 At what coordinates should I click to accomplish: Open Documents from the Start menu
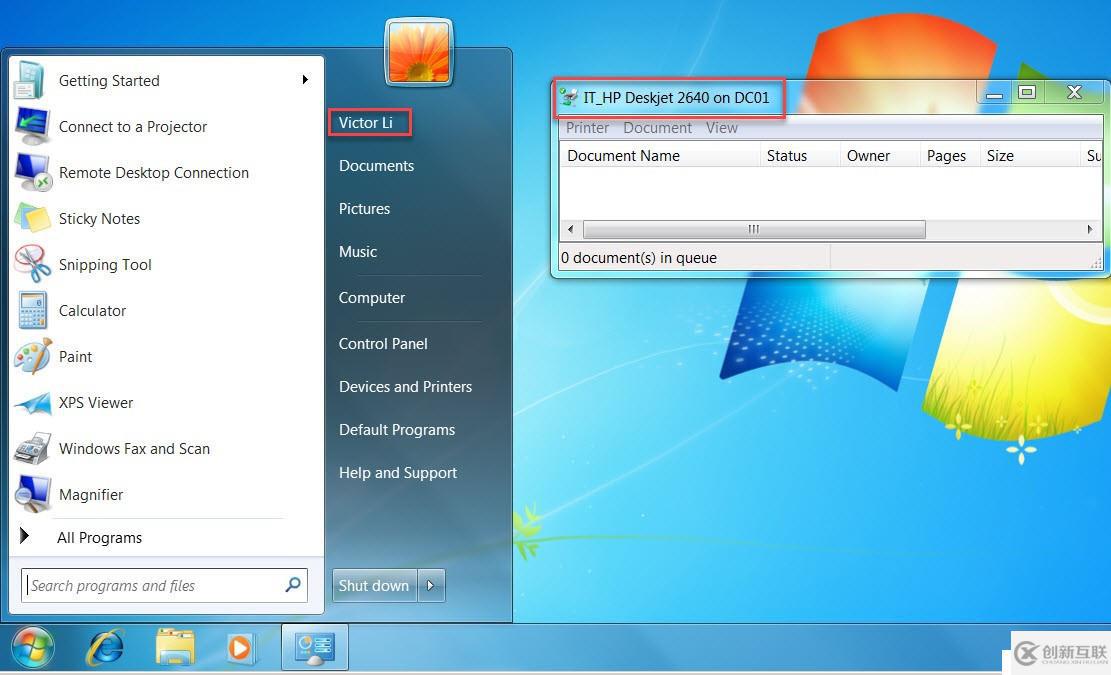376,166
